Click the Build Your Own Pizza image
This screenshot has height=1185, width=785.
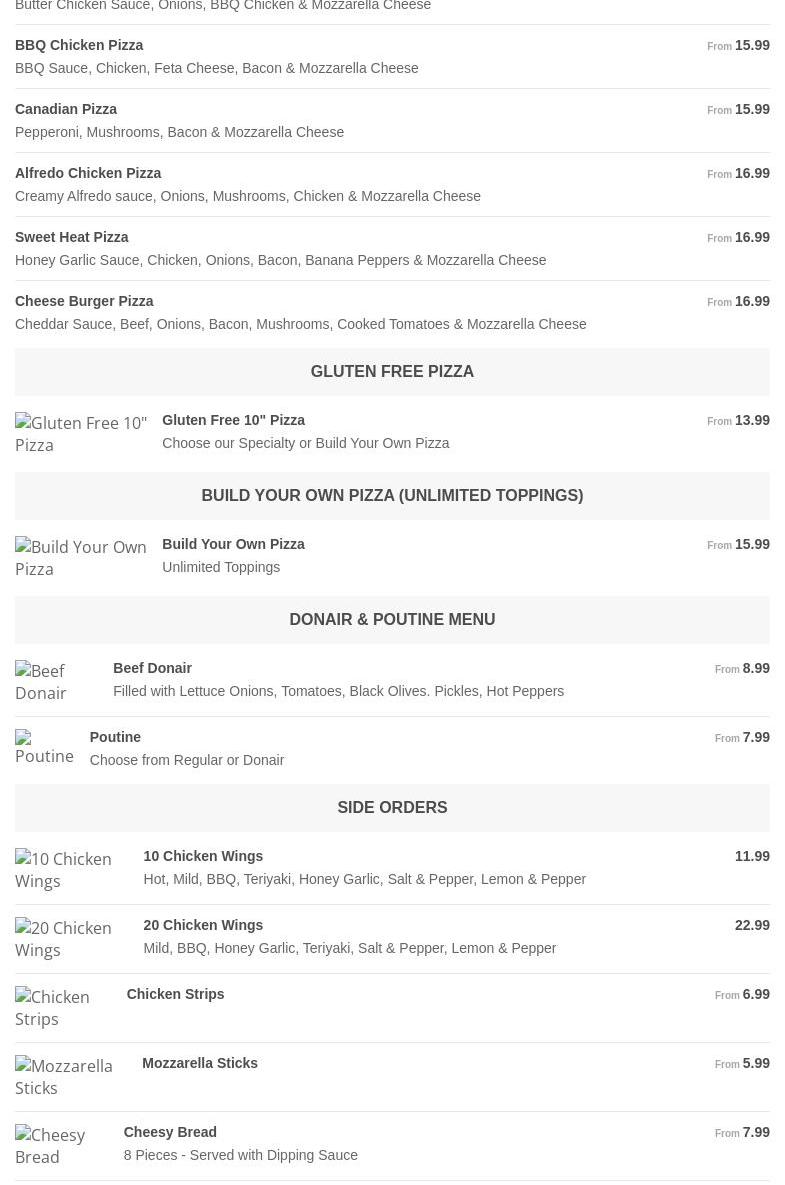[81, 558]
